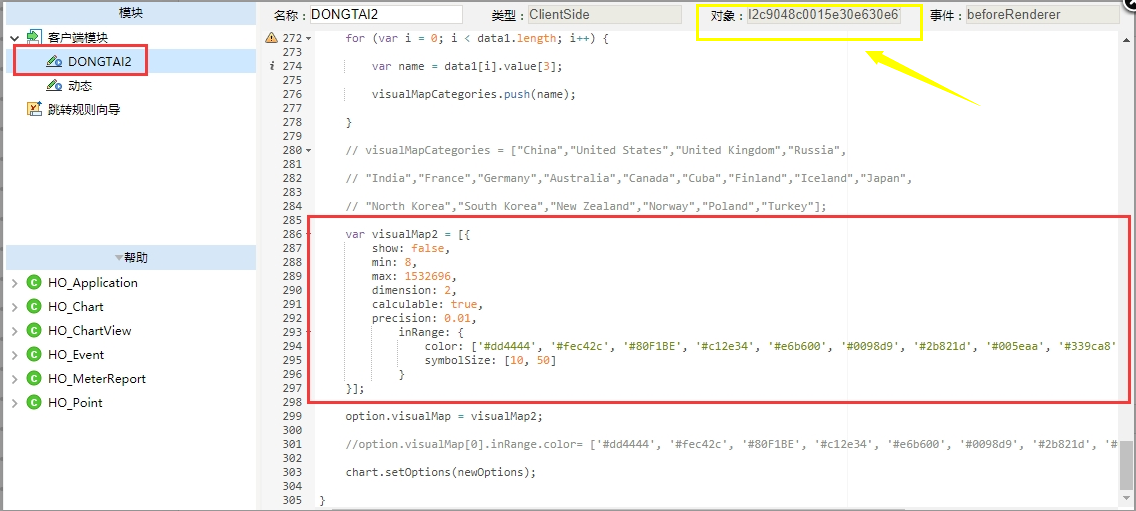Screen dimensions: 1136x511
Task: Click the 跳转规则向导 wizard icon
Action: coord(34,109)
